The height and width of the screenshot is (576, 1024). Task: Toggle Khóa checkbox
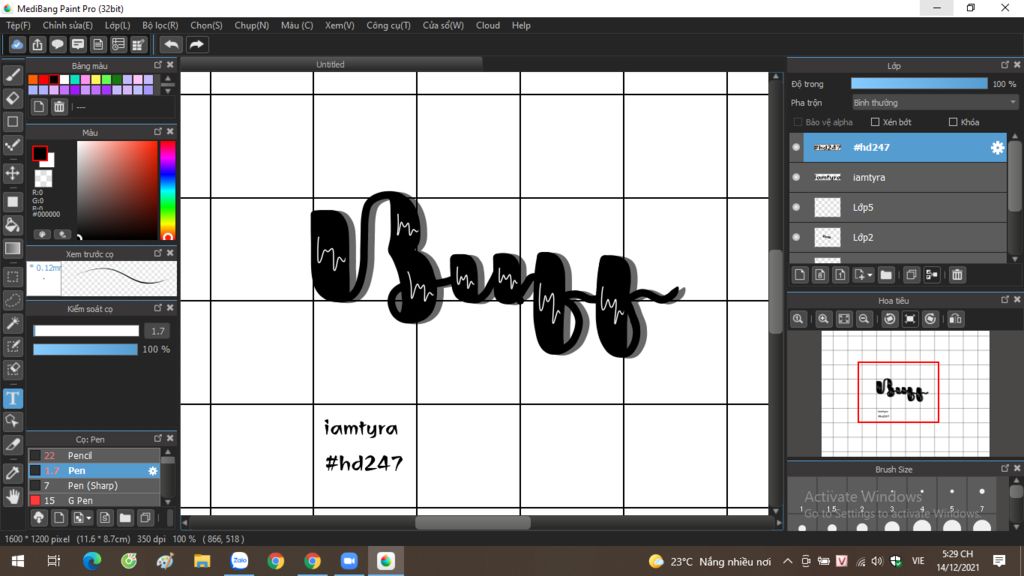[x=953, y=122]
